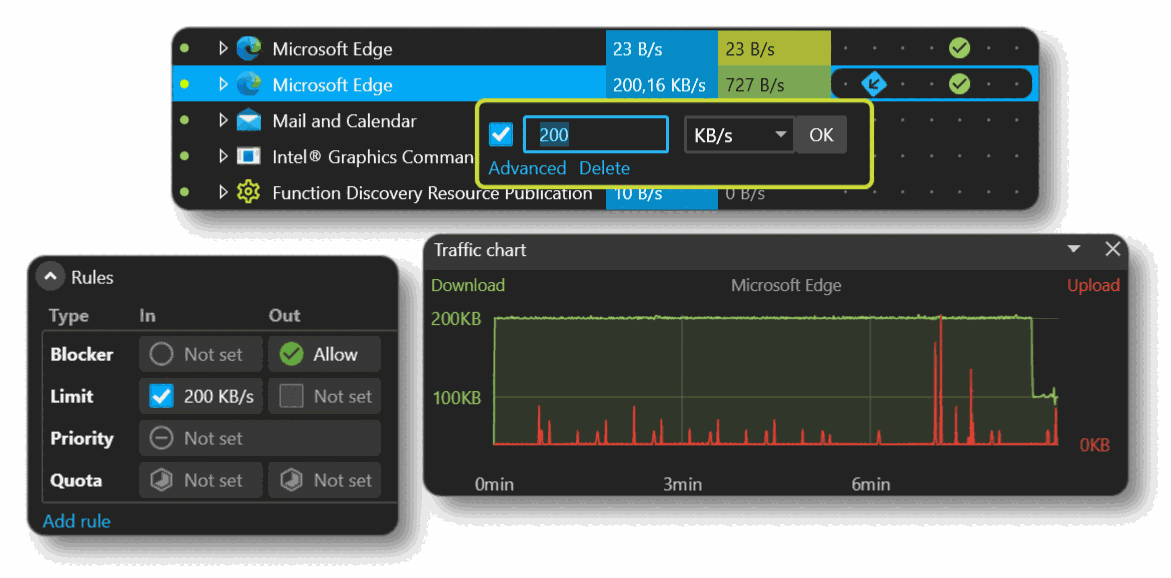Click the green checkmark on the first Edge row
The image size is (1171, 578).
tap(958, 47)
